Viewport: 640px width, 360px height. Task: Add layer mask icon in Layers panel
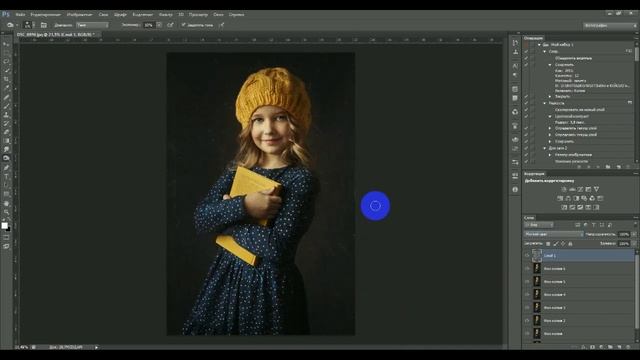pos(592,347)
